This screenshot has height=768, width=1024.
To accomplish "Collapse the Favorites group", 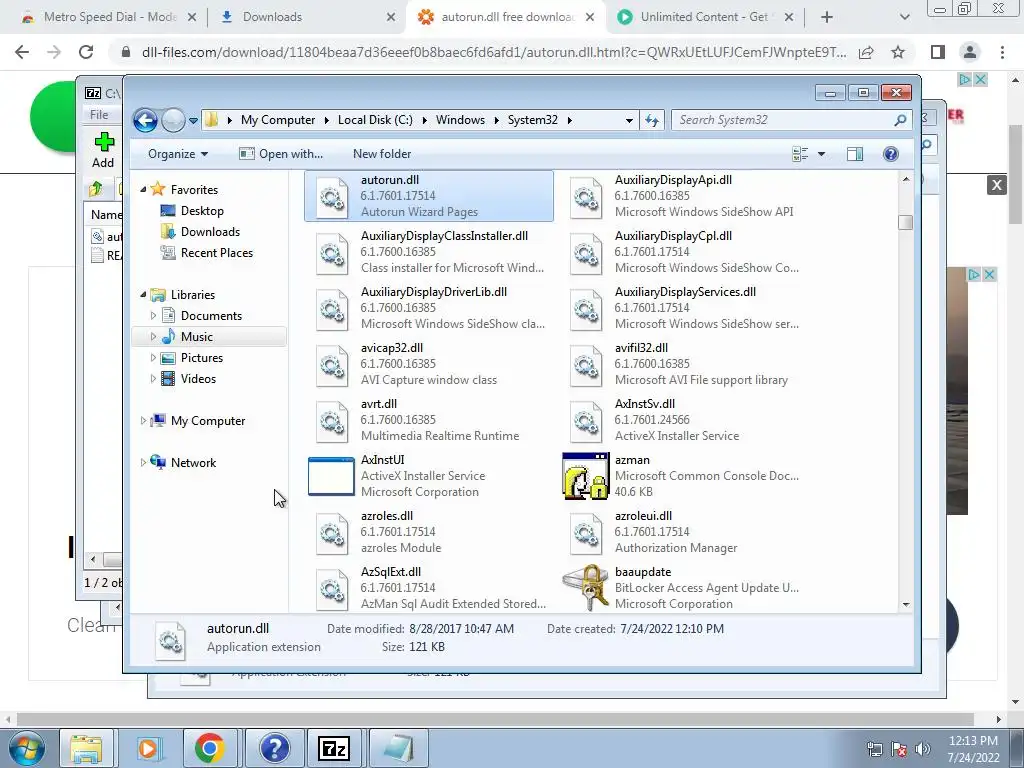I will pyautogui.click(x=143, y=189).
